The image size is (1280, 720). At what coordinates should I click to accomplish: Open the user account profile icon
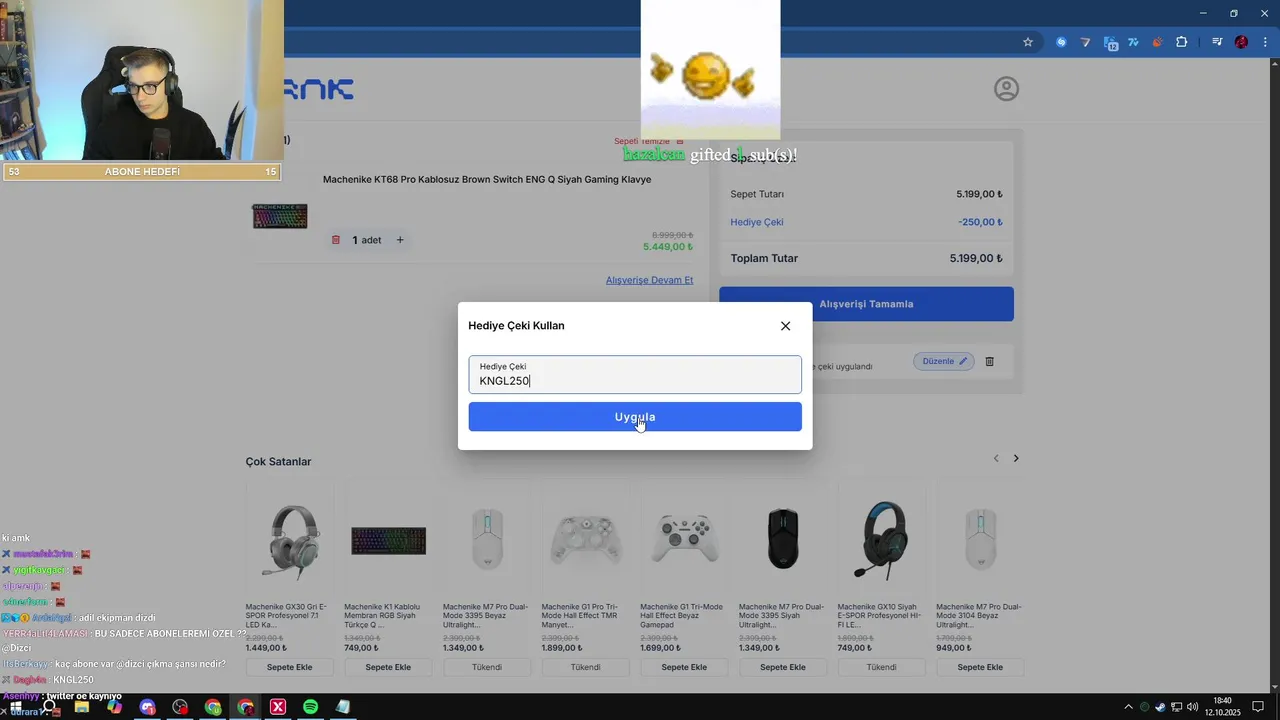pyautogui.click(x=1006, y=89)
